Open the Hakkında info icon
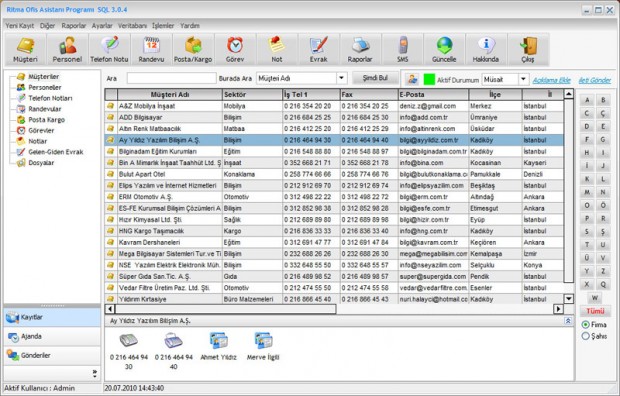This screenshot has width=620, height=396. (x=486, y=49)
